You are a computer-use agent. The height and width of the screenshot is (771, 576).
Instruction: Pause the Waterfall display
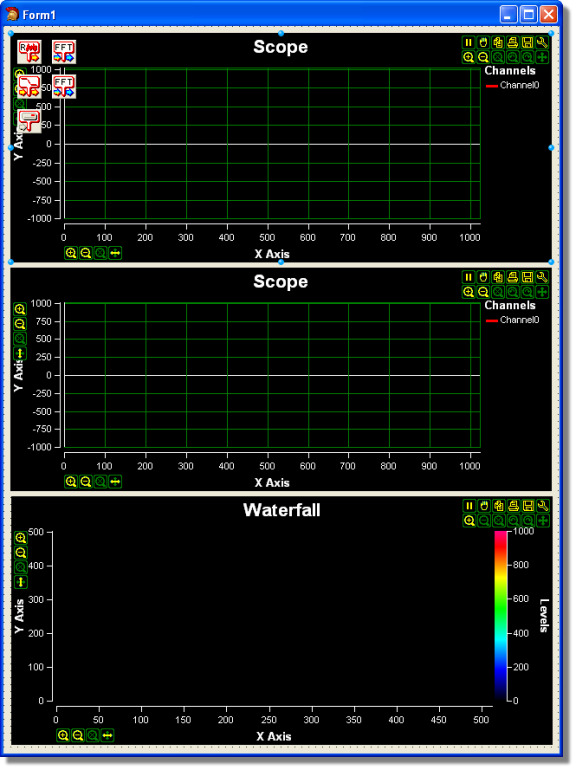pyautogui.click(x=470, y=506)
